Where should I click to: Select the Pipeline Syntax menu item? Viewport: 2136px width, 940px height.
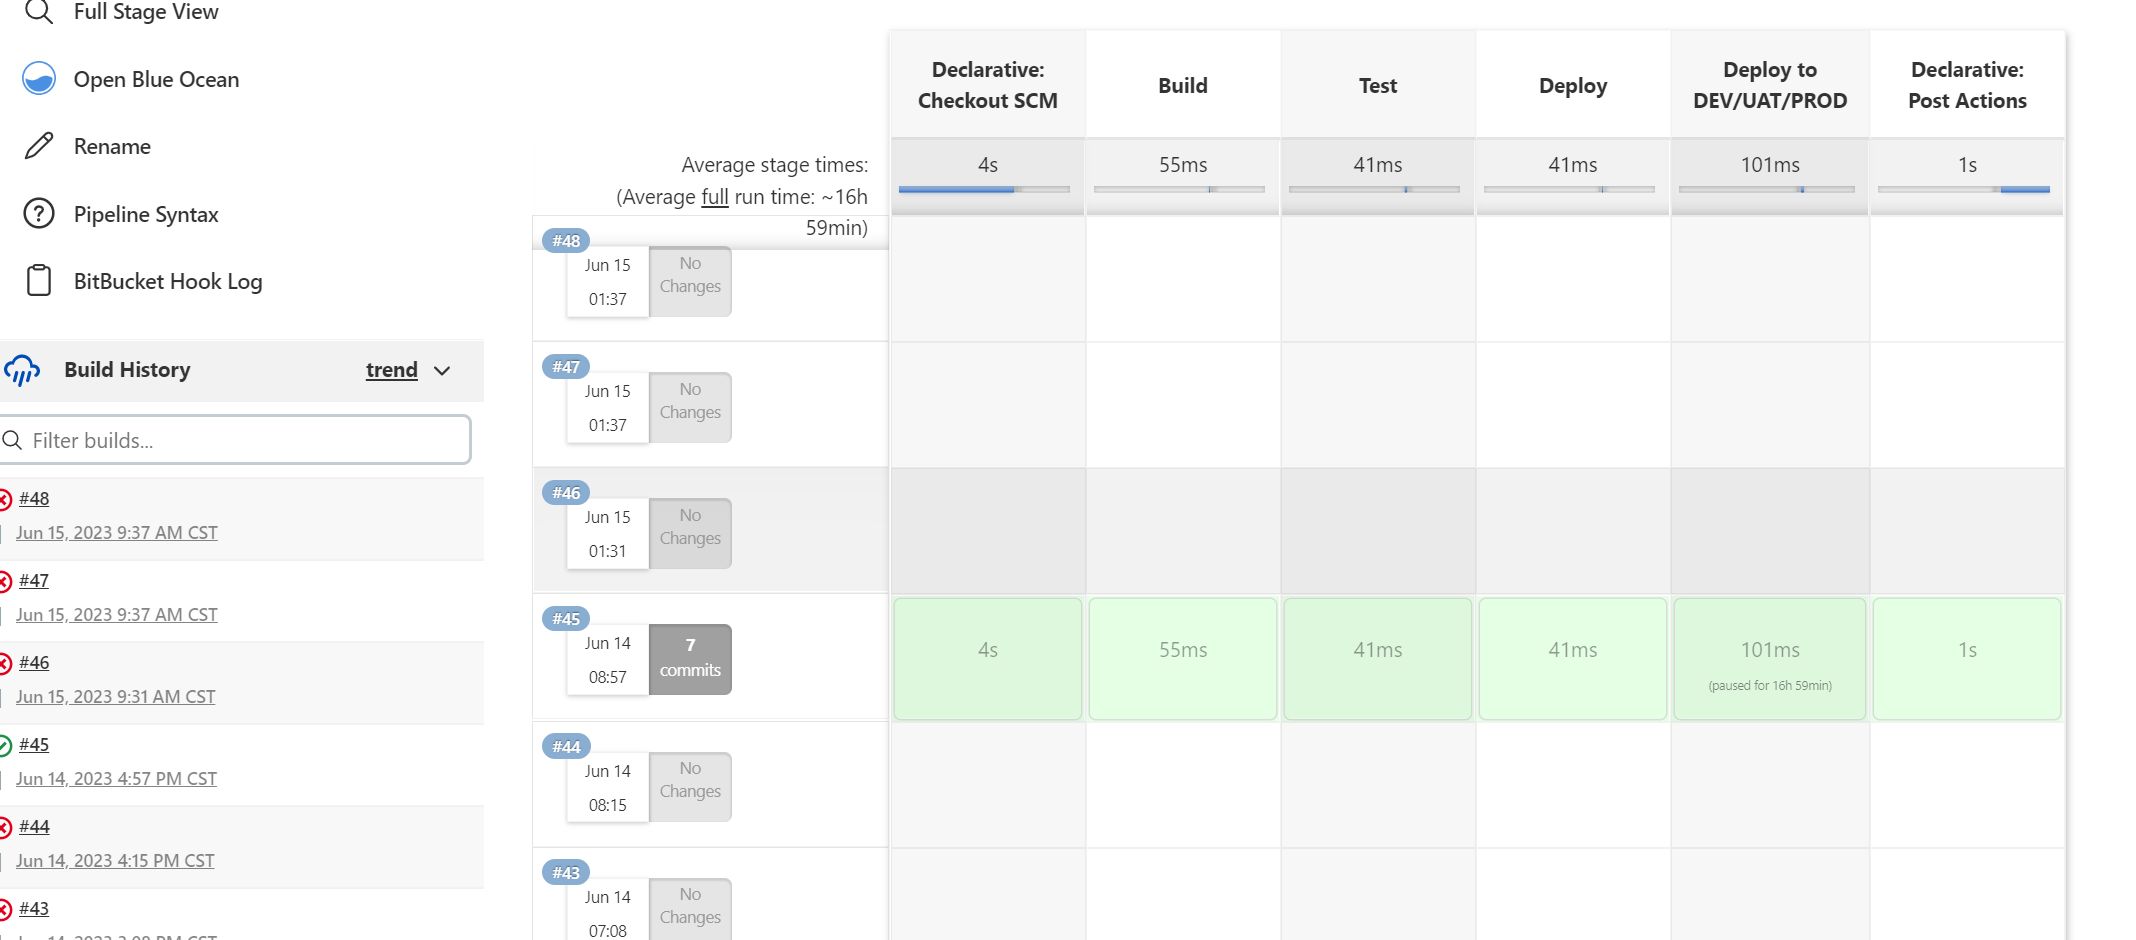tap(146, 214)
